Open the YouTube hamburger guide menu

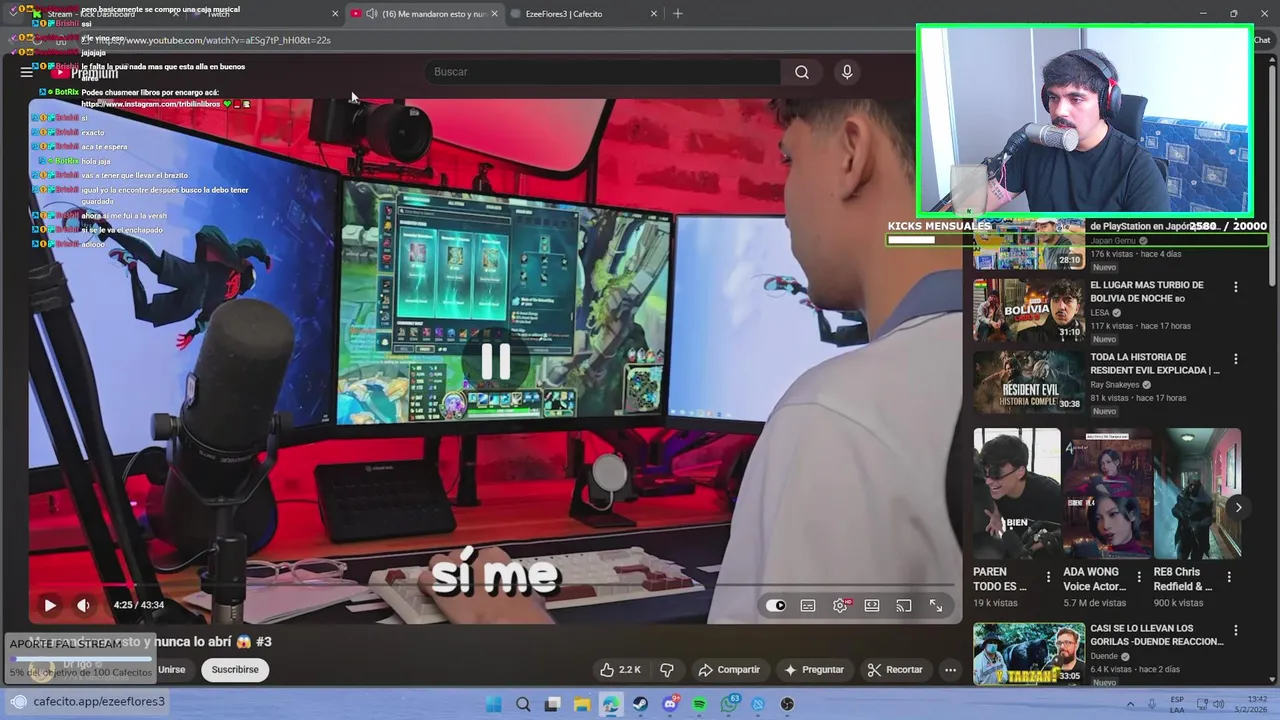[x=27, y=72]
